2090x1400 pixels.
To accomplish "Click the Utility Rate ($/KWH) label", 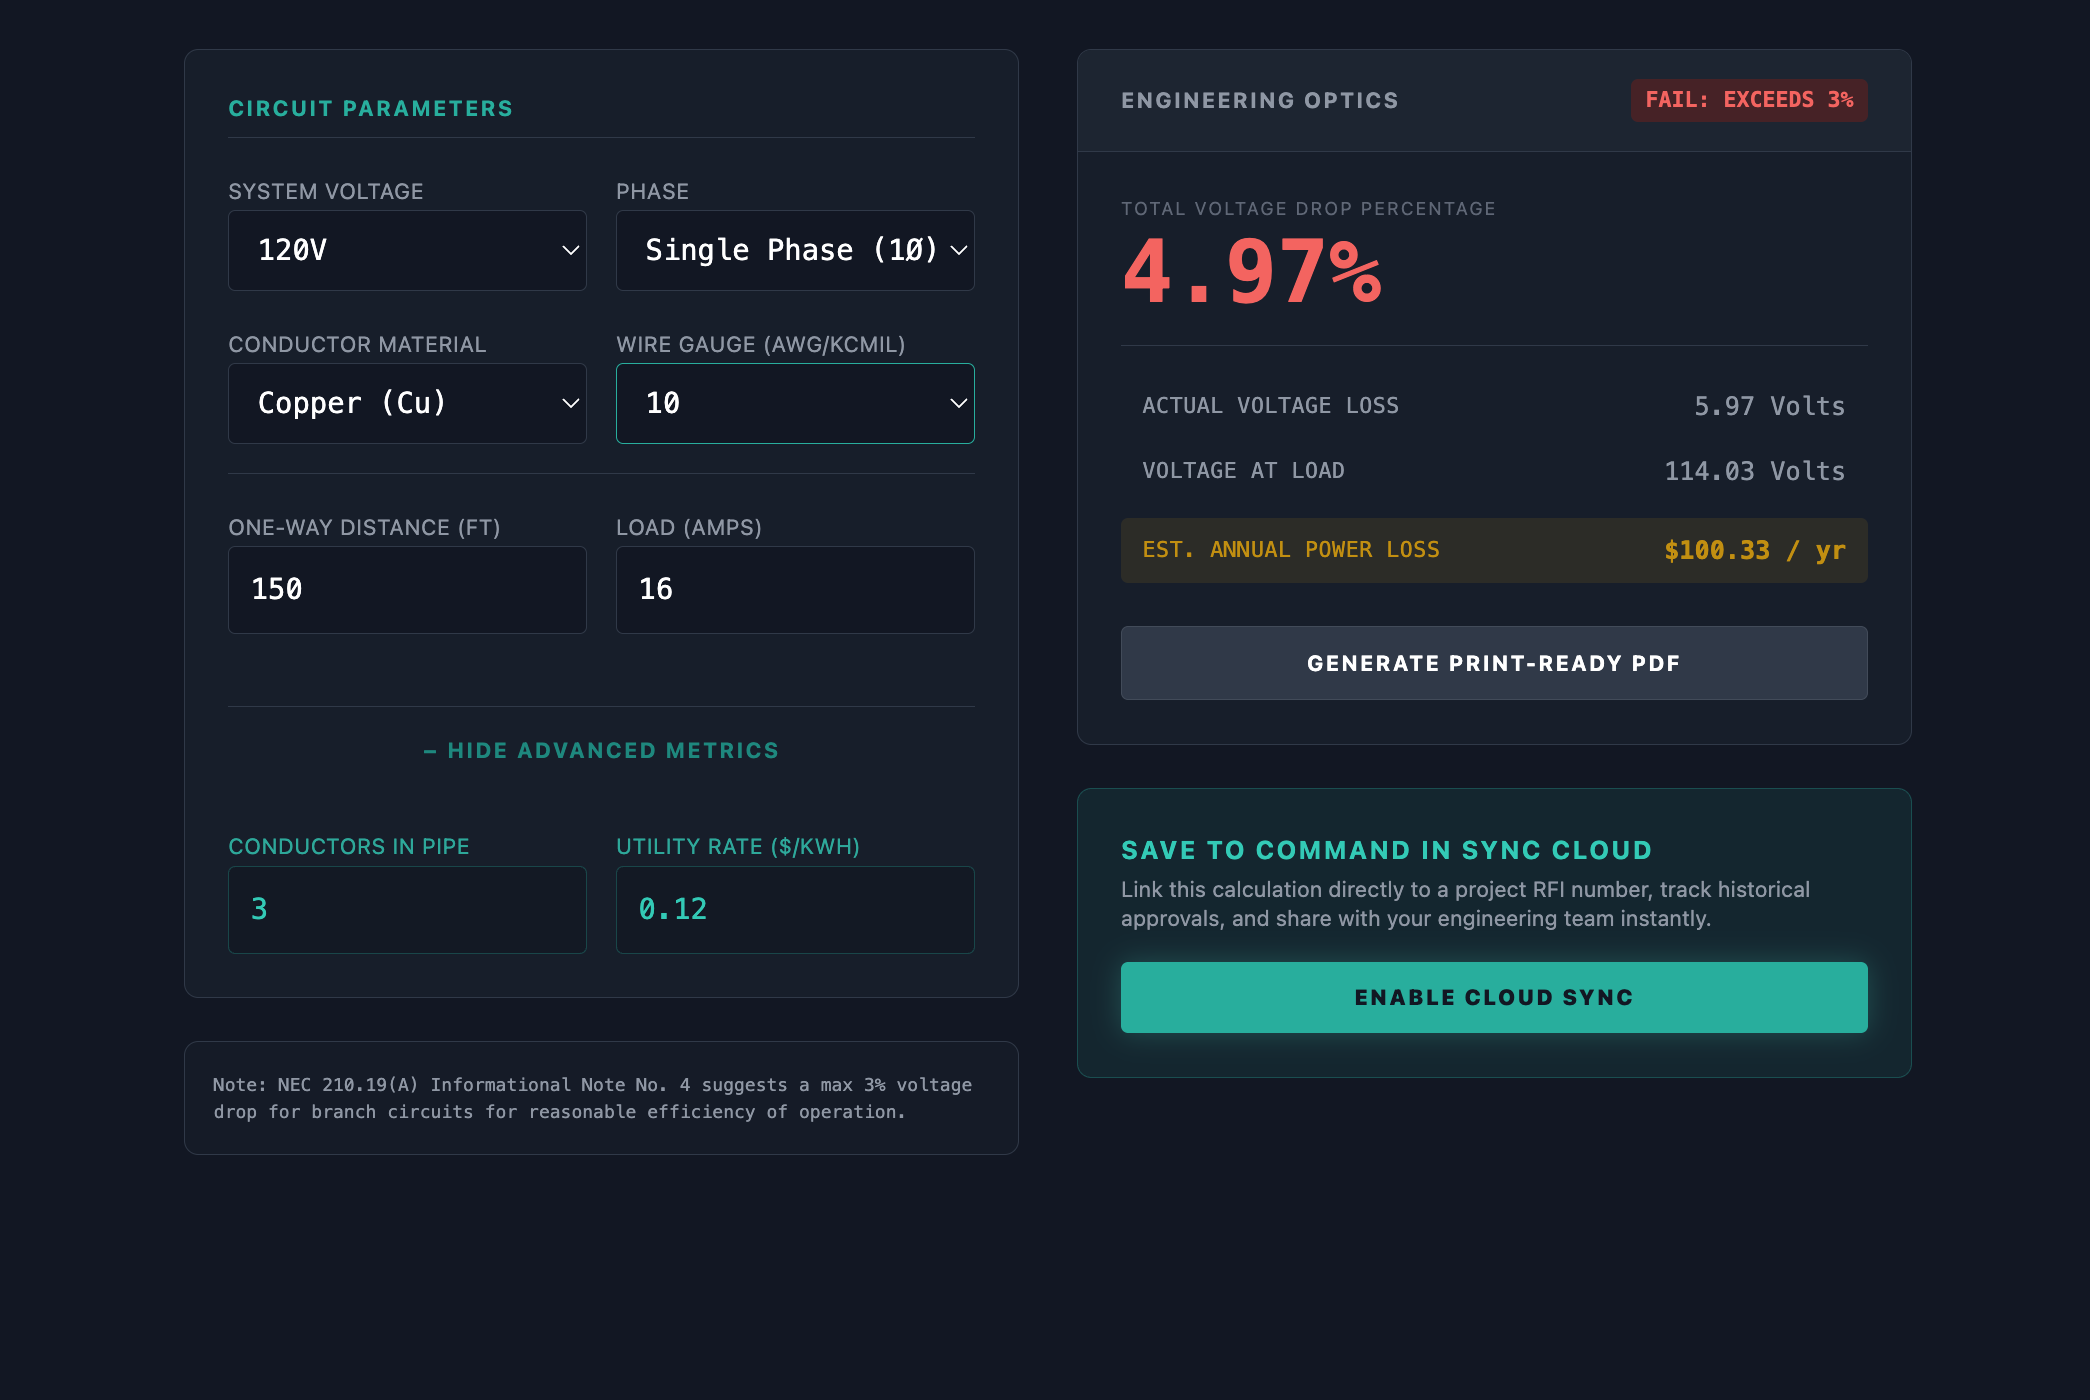I will pos(738,846).
